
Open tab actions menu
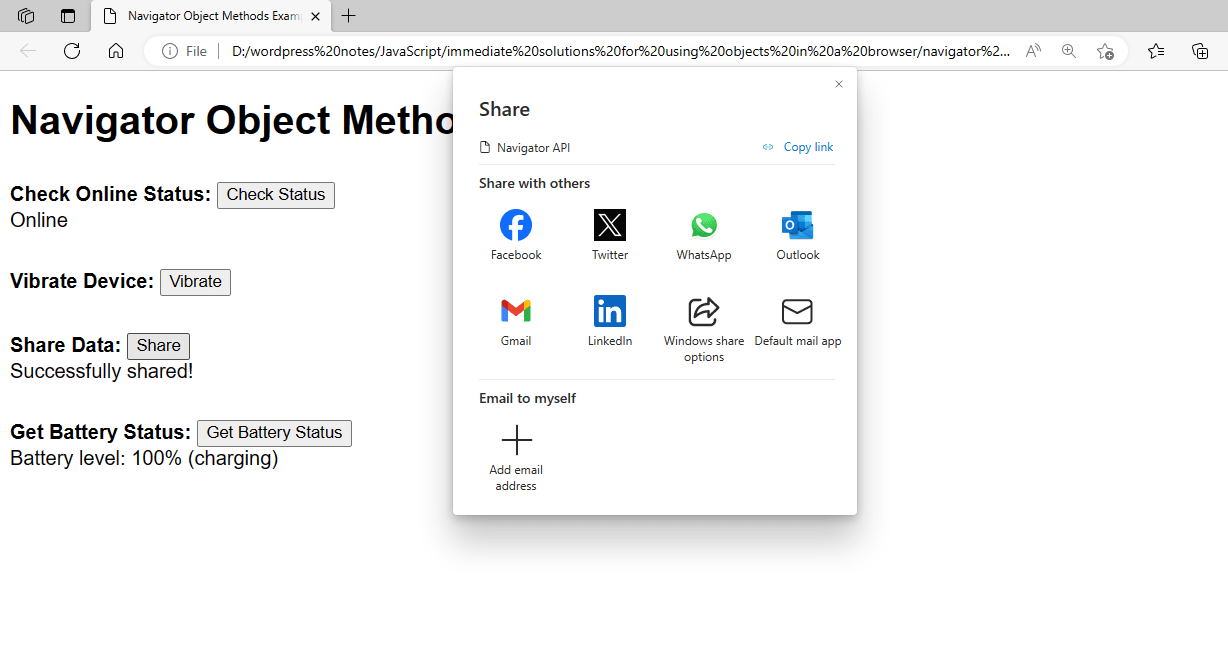pos(68,16)
